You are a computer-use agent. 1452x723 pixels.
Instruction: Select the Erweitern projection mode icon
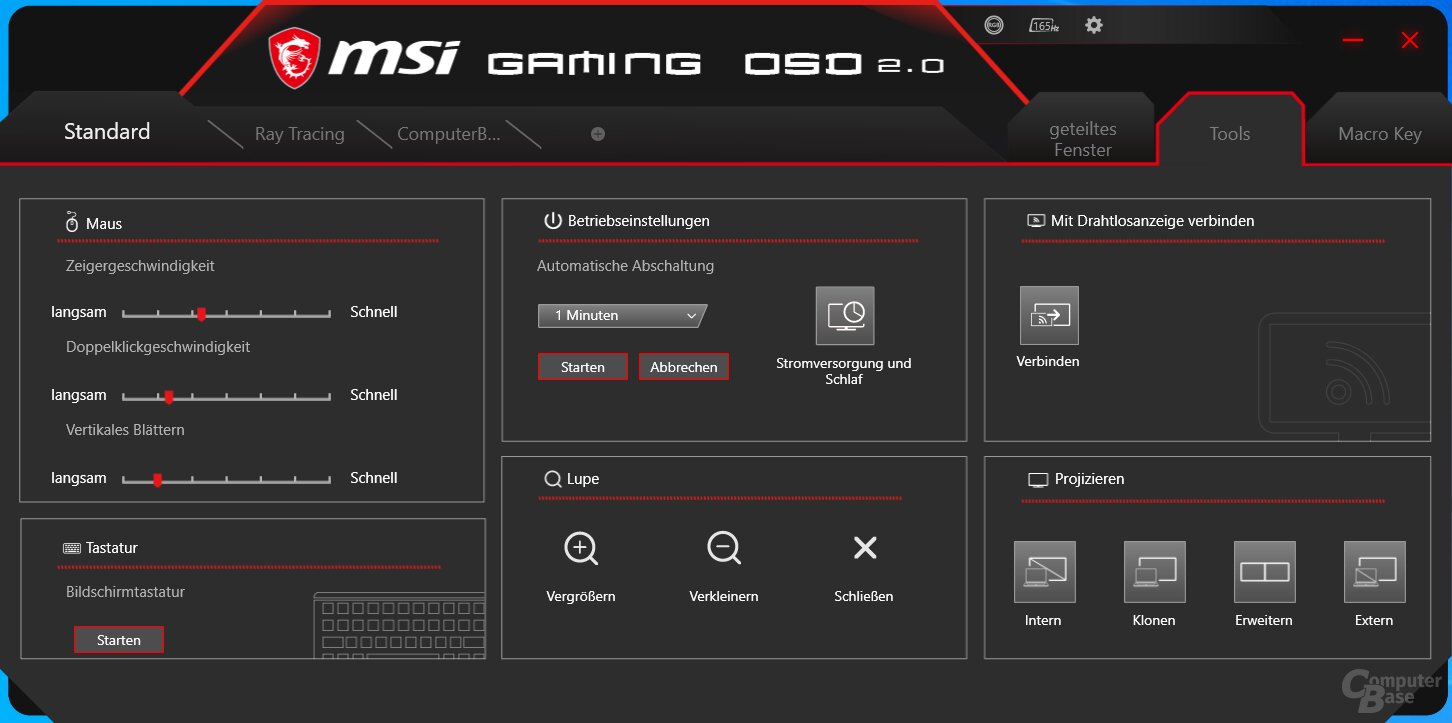click(1265, 572)
